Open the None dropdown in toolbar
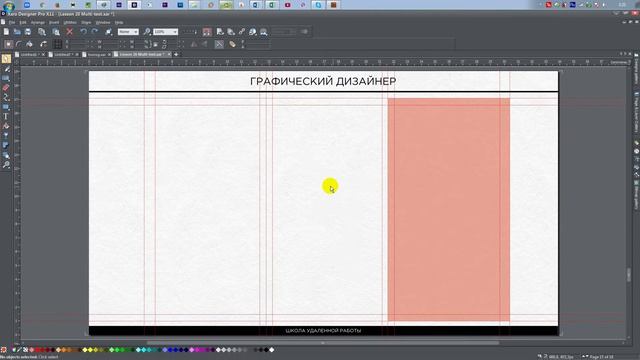This screenshot has width=640, height=360. [x=128, y=32]
